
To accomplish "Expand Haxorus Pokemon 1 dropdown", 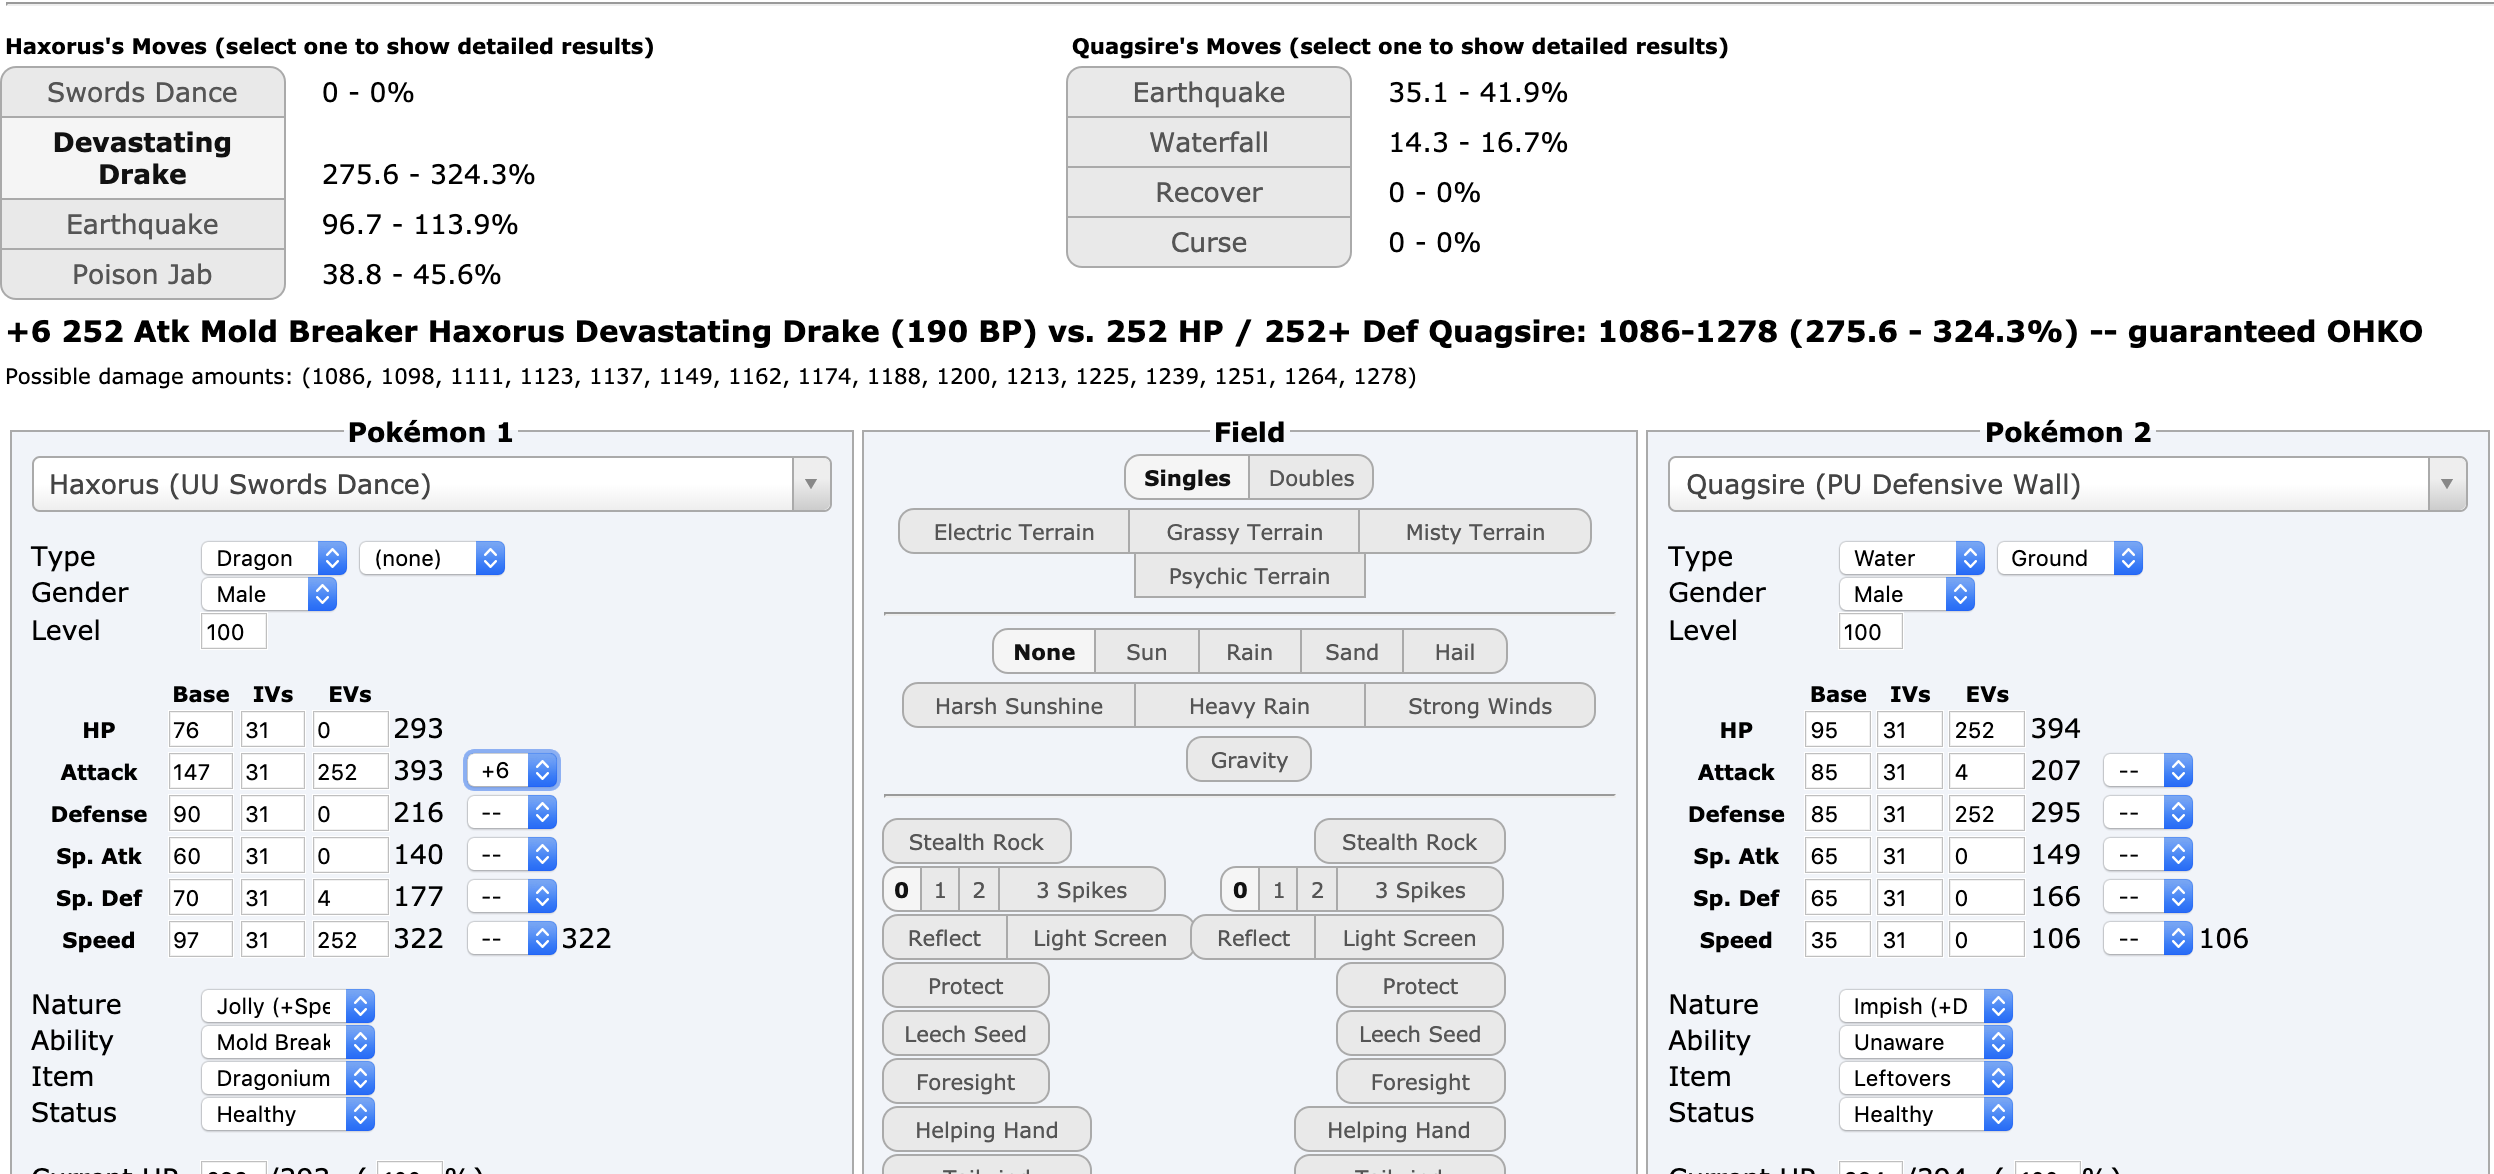I will [813, 484].
